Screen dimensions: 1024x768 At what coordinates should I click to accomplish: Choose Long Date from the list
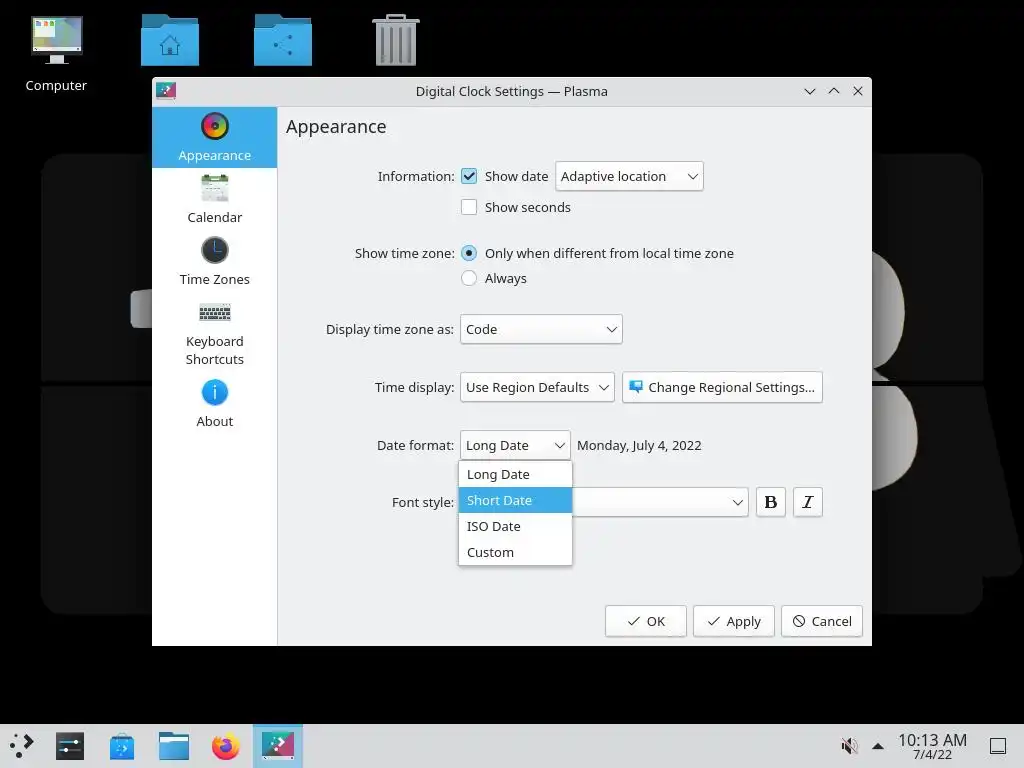tap(515, 475)
